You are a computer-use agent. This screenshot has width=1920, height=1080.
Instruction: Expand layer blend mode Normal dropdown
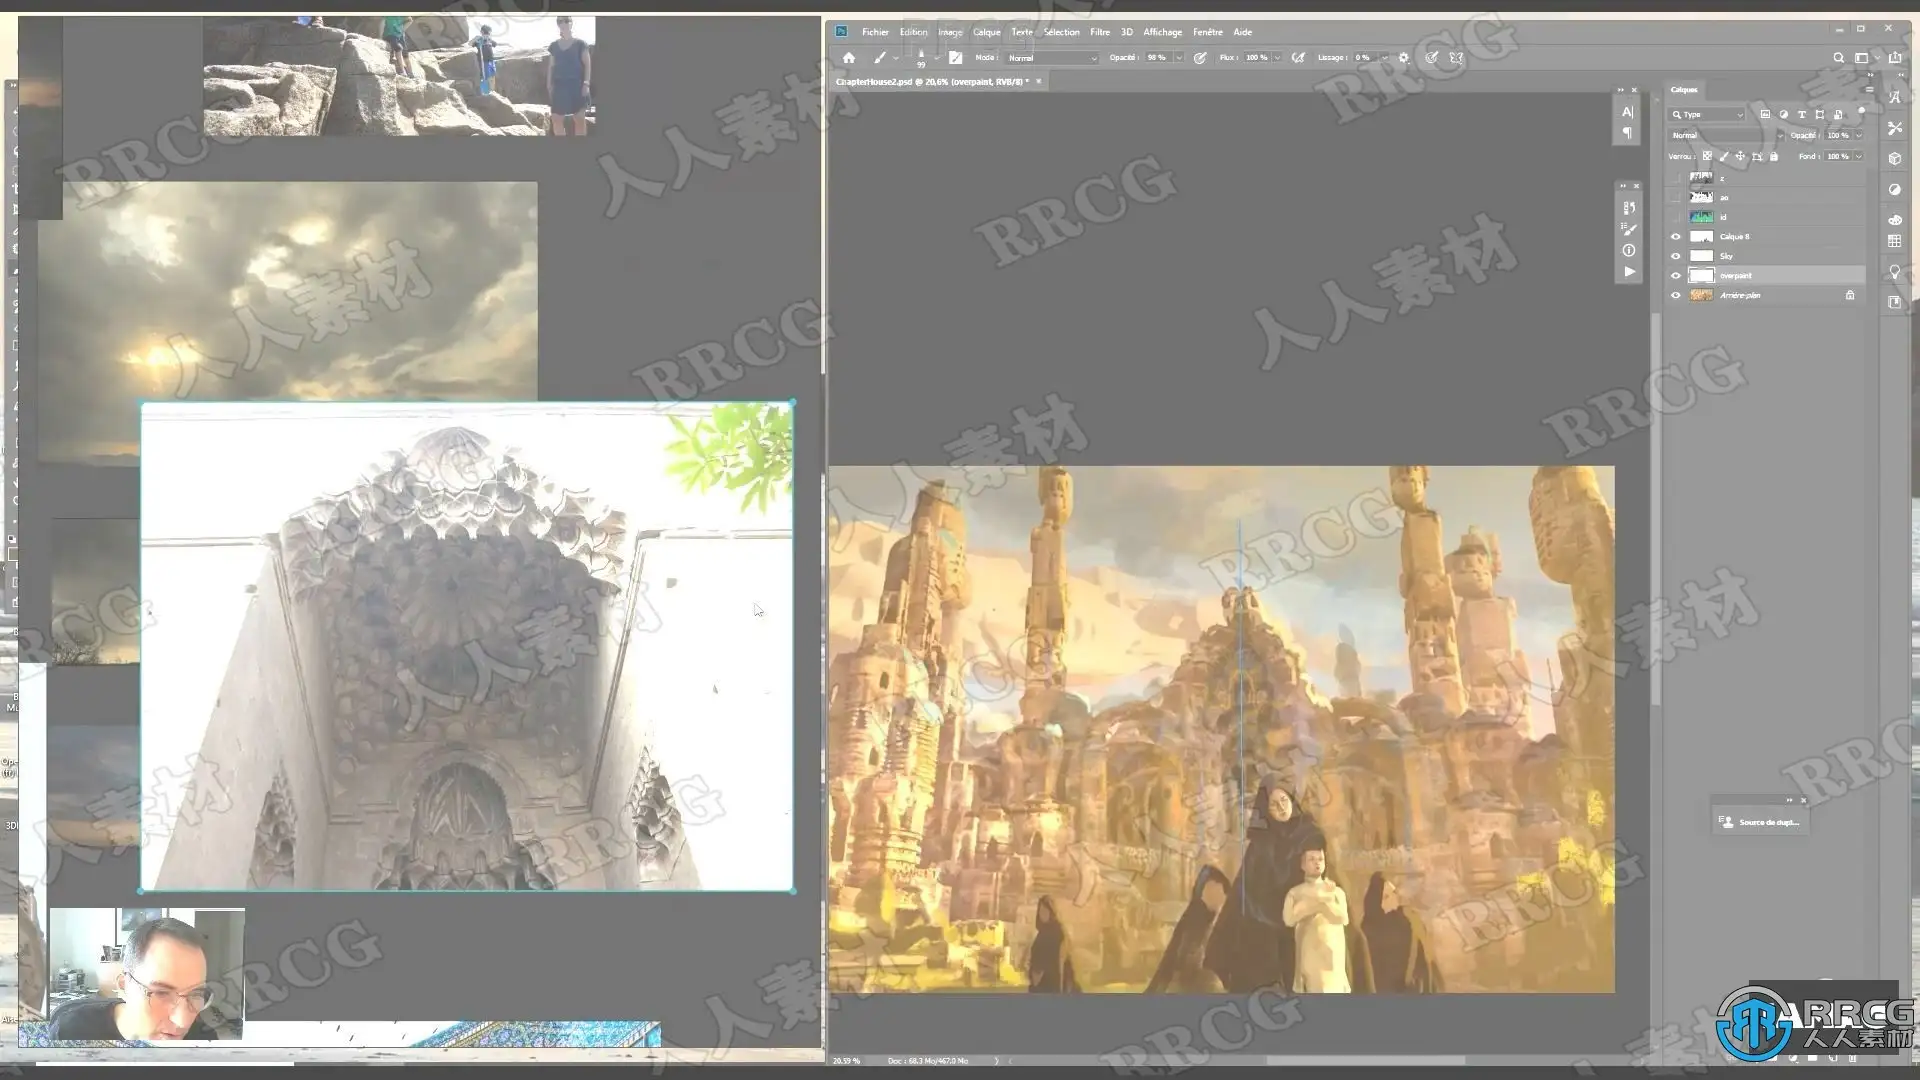1727,136
